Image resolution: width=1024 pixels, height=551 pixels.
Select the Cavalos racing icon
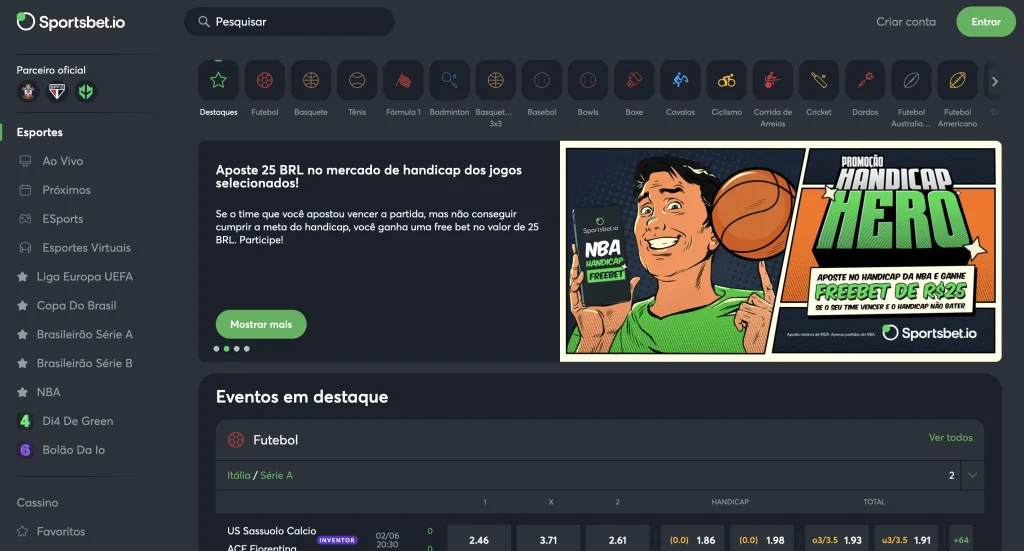click(x=680, y=81)
